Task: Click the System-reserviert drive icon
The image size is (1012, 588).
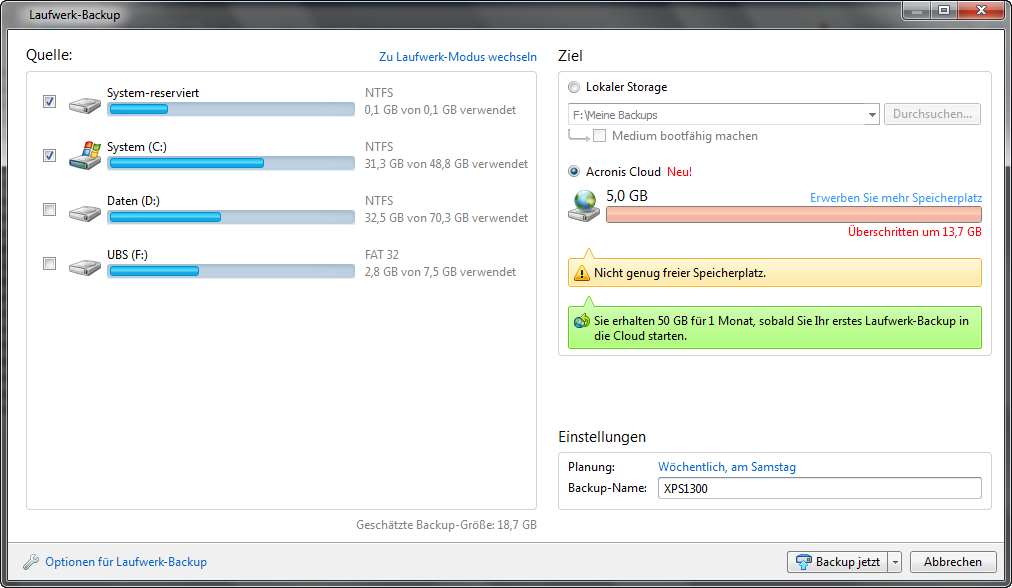Action: (84, 103)
